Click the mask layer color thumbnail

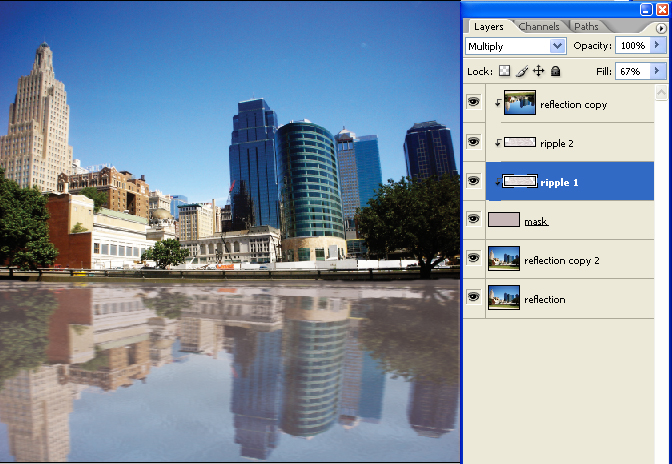click(504, 219)
